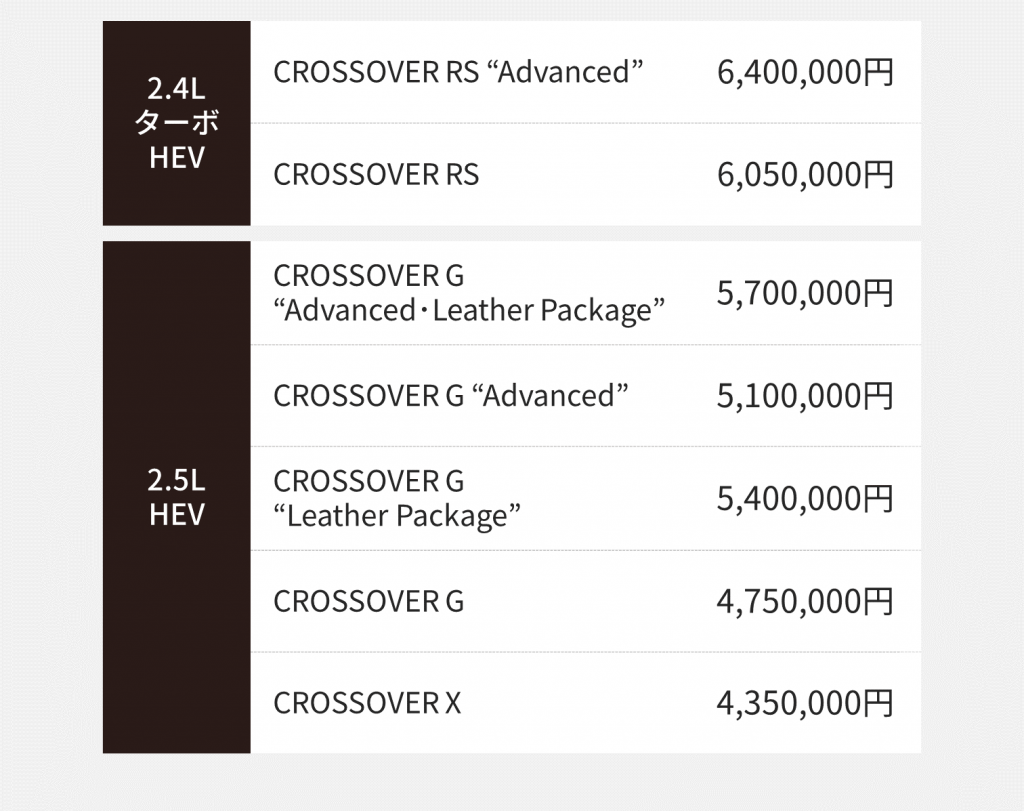This screenshot has height=811, width=1024.
Task: Click the 6,050,000円 price
Action: [805, 174]
